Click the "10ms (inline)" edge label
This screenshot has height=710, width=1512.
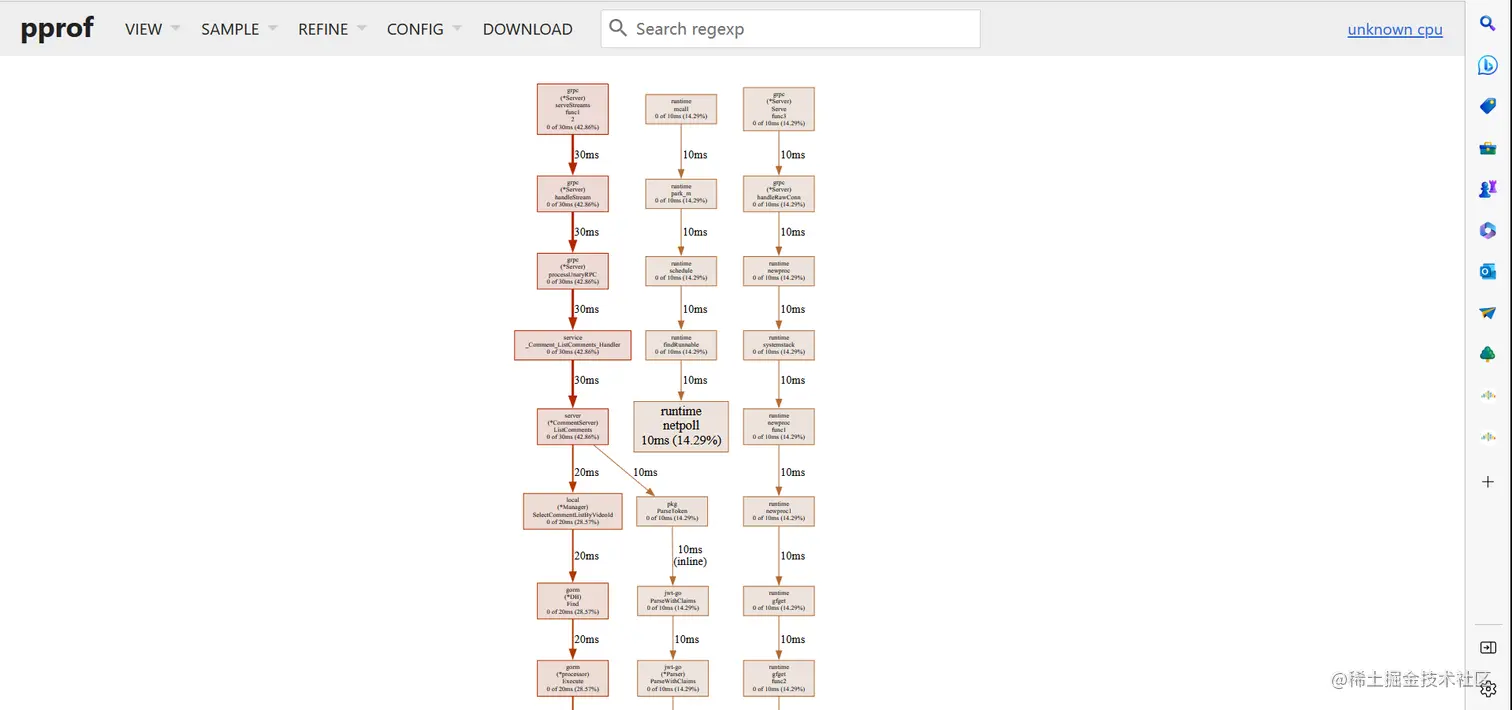[x=691, y=556]
